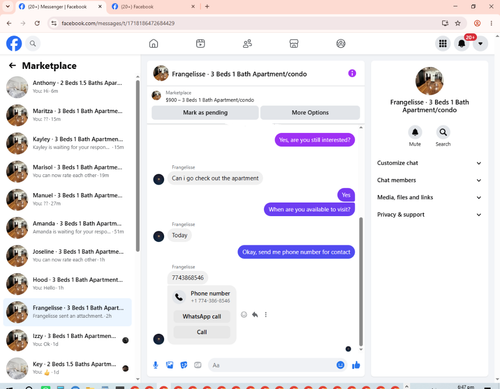Go back using the Marketplace back arrow
This screenshot has width=500, height=389.
[12, 66]
